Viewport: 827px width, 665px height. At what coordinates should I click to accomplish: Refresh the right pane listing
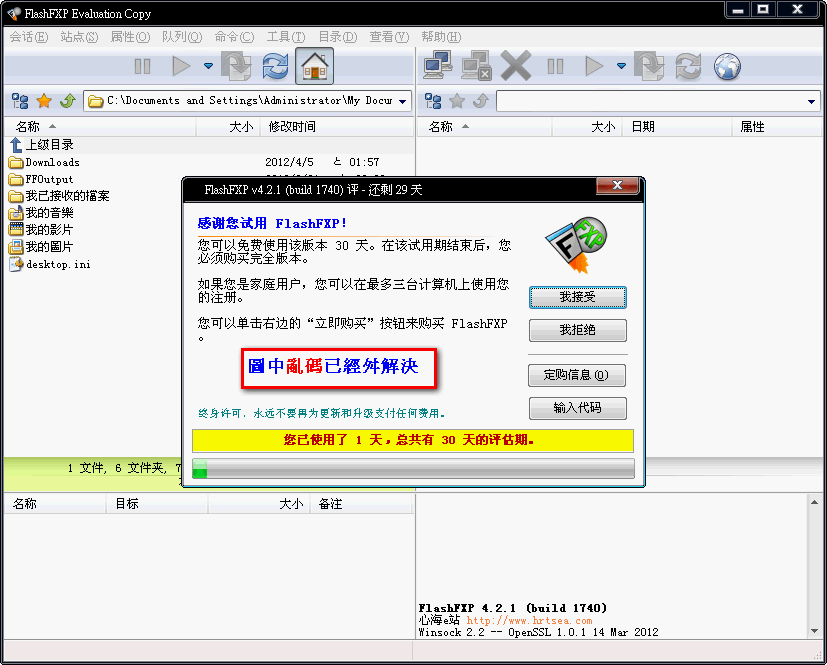pyautogui.click(x=688, y=66)
